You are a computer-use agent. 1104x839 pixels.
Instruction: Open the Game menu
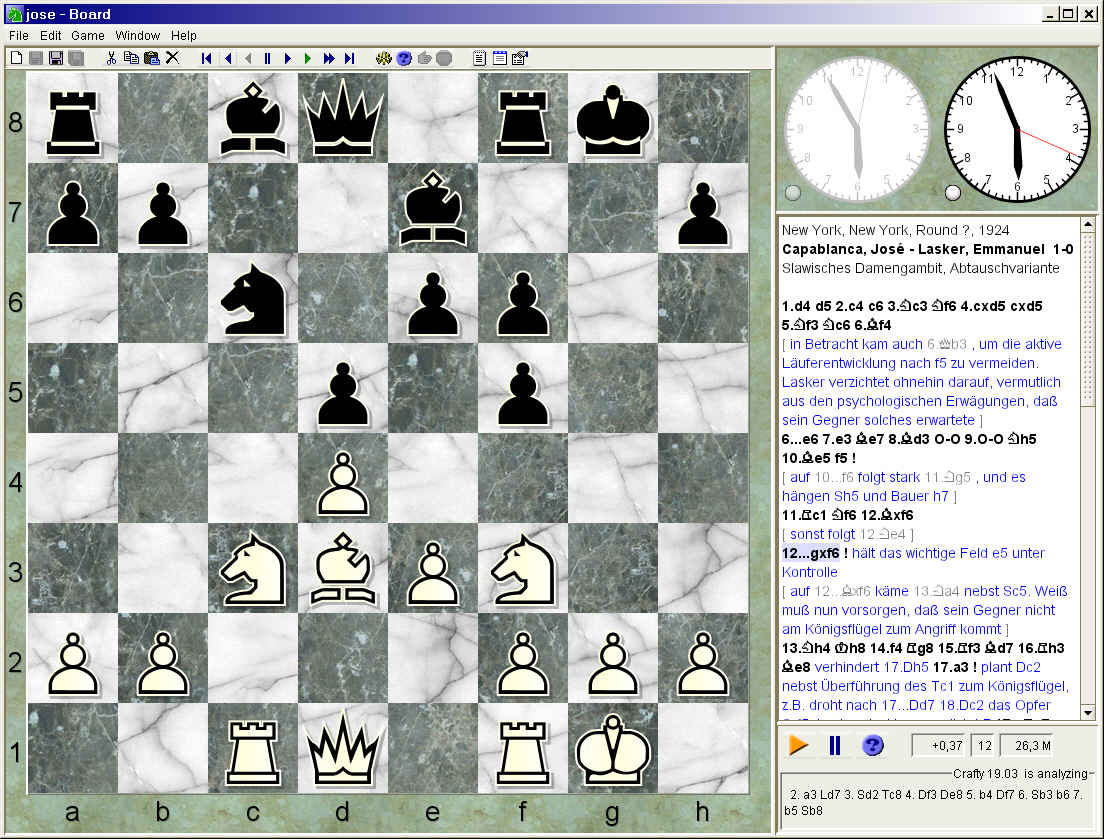point(88,35)
